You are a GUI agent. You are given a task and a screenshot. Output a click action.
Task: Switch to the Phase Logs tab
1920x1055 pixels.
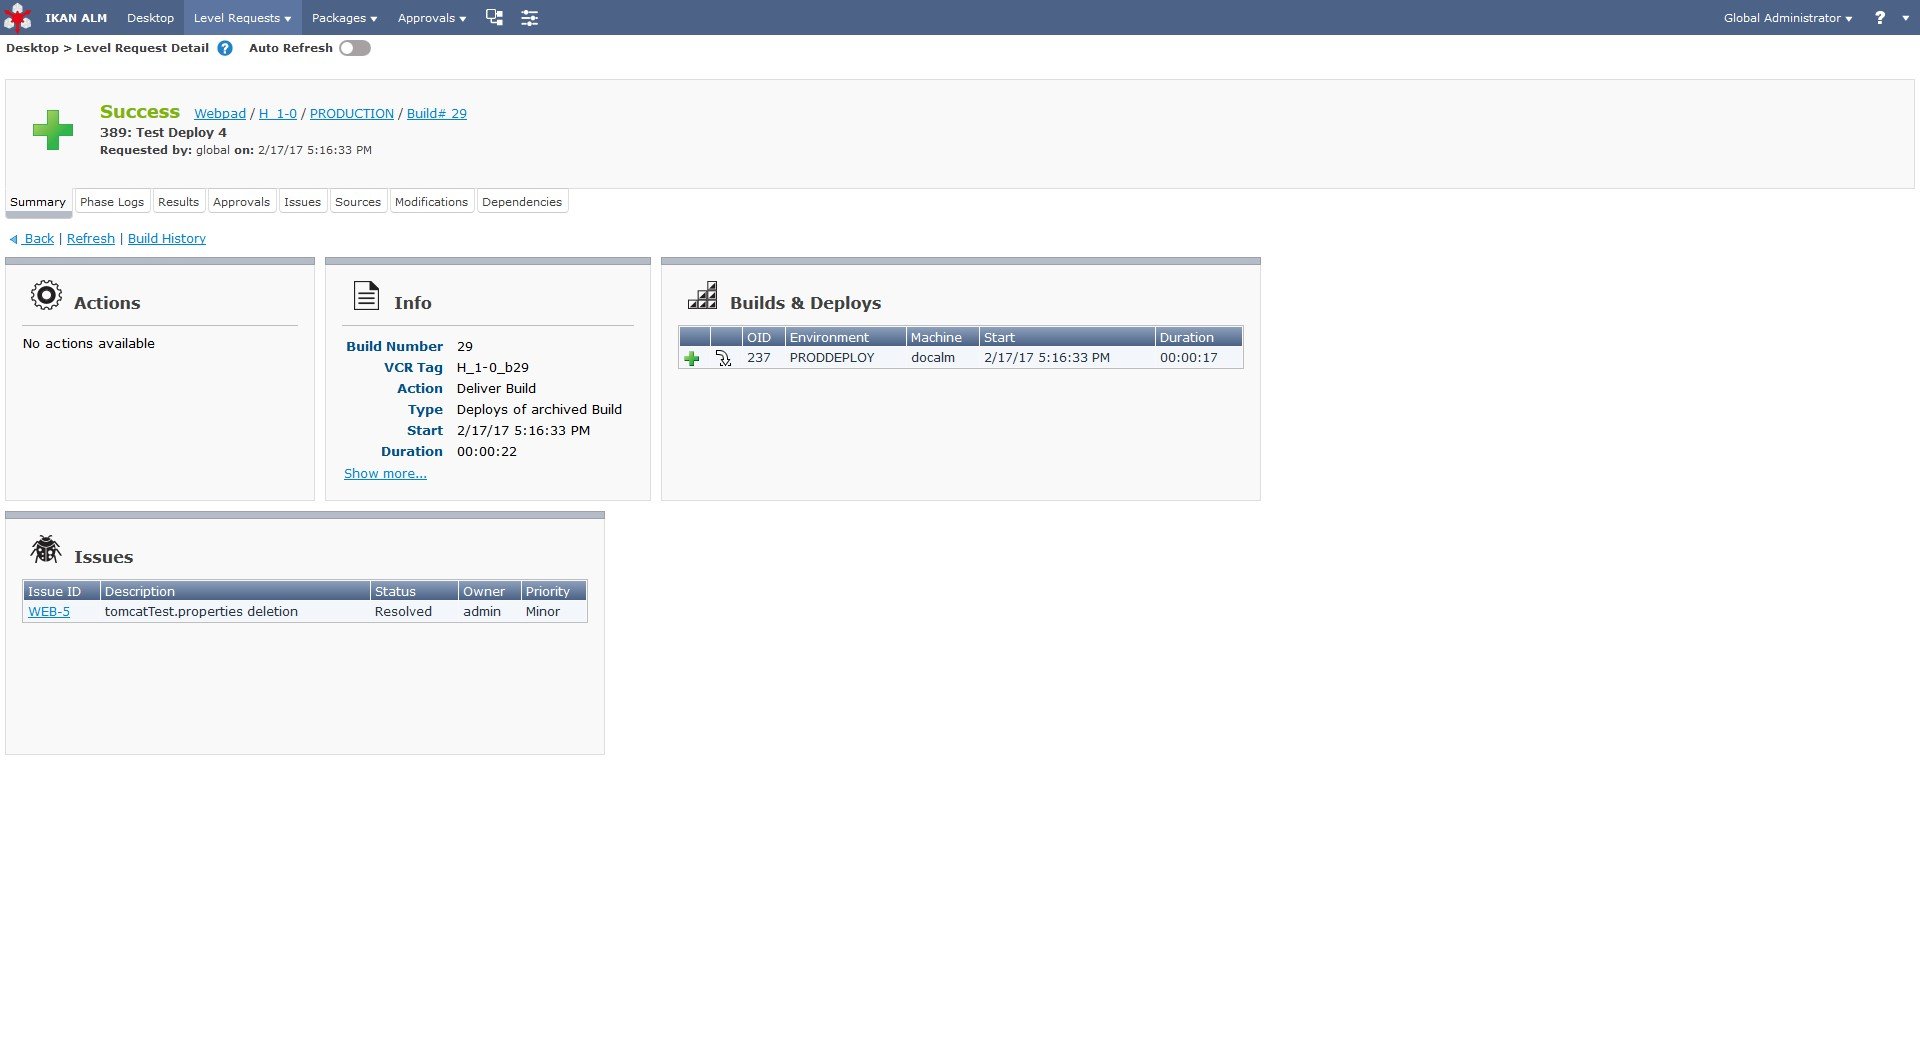click(112, 202)
